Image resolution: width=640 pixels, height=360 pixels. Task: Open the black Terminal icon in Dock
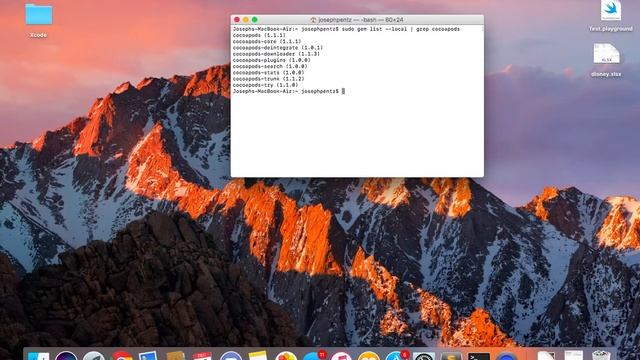478,356
